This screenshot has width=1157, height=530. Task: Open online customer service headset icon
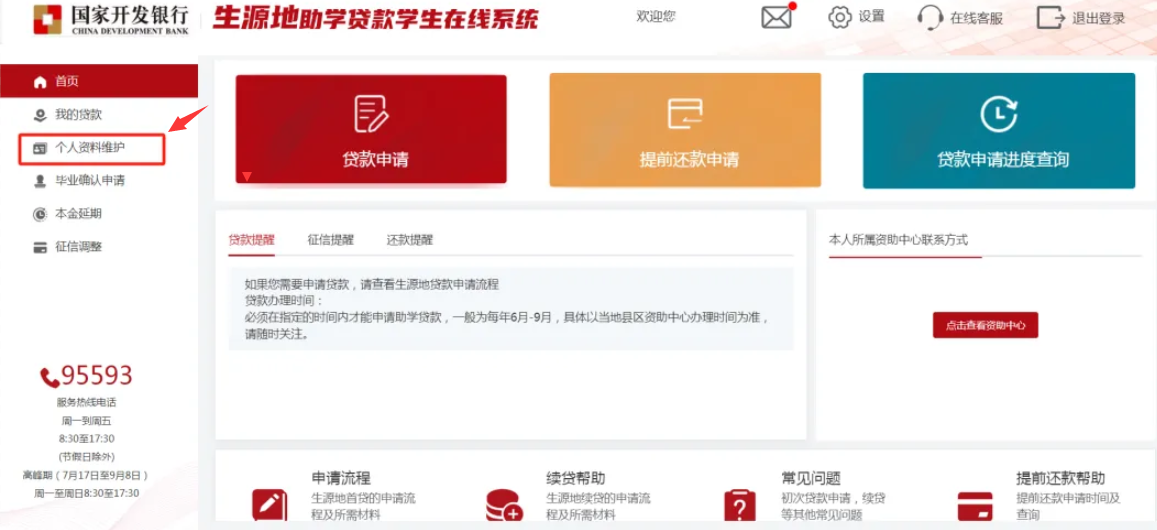pyautogui.click(x=930, y=17)
